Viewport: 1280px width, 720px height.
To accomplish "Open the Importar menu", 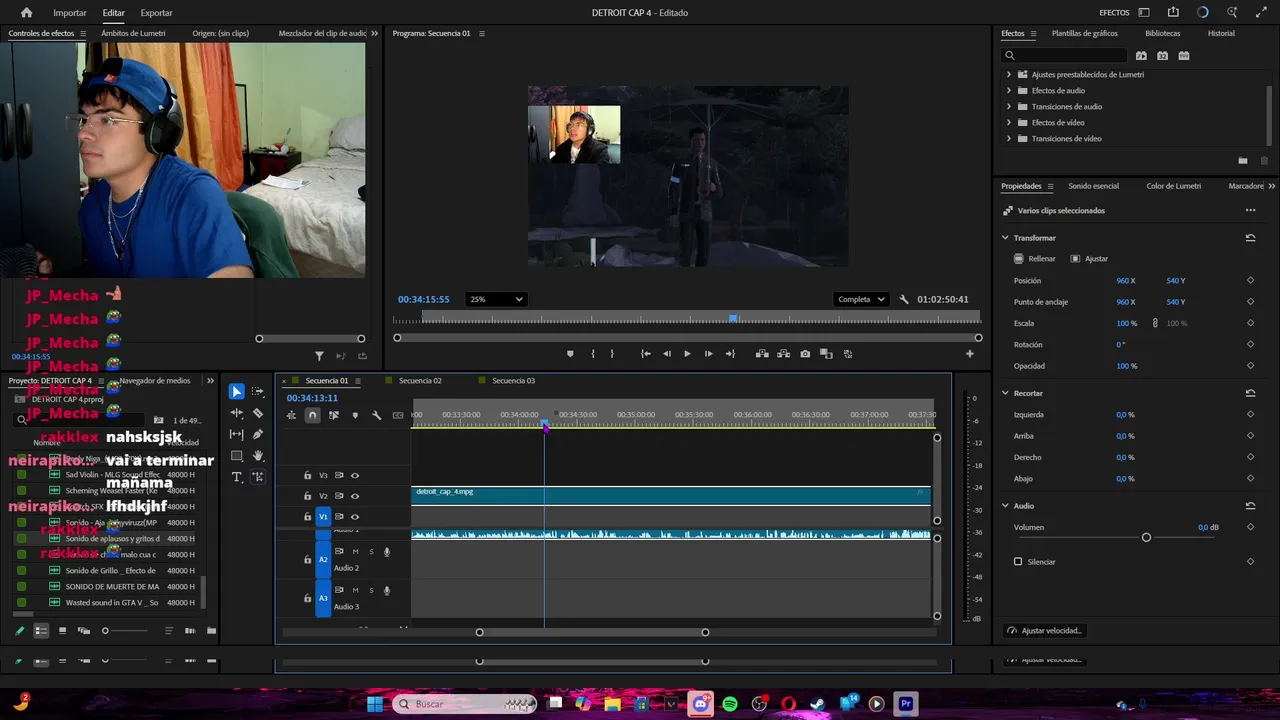I will click(70, 13).
